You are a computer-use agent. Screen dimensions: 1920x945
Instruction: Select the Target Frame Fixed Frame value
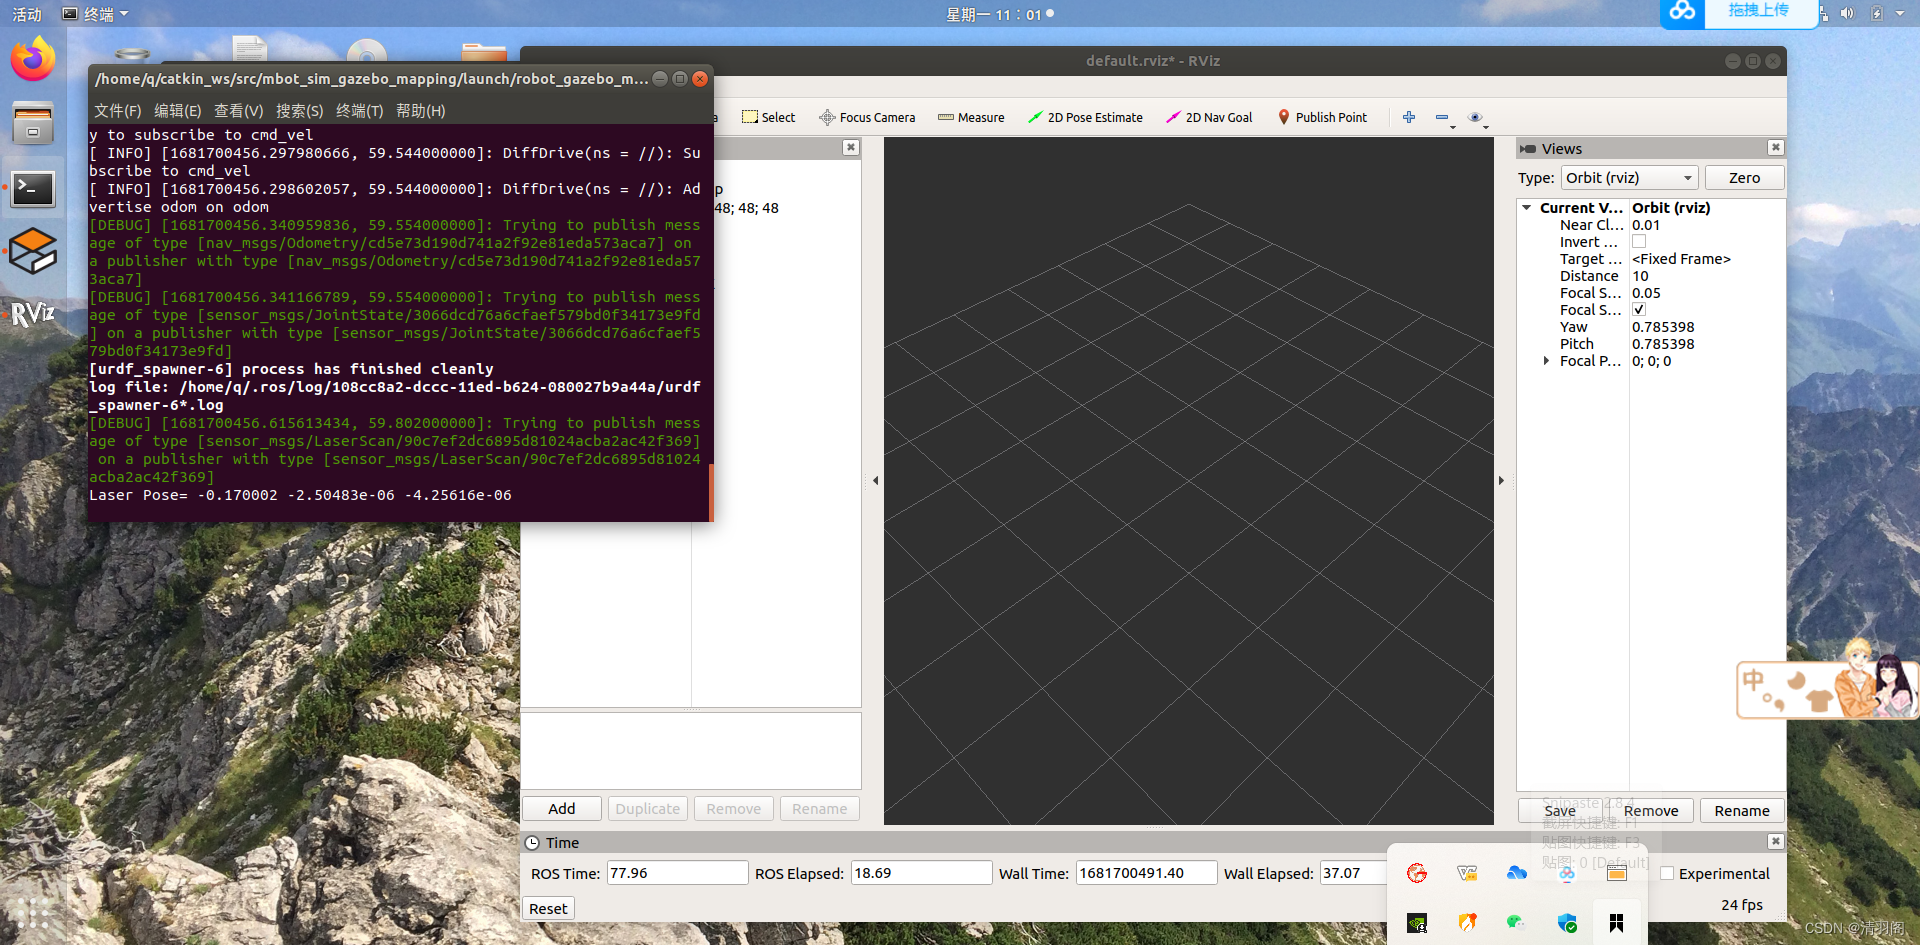(1681, 259)
